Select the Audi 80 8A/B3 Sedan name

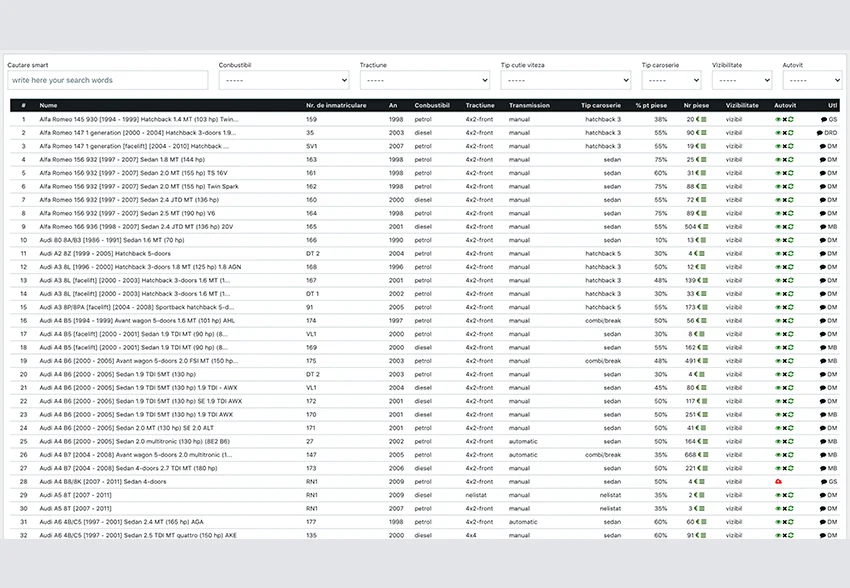pos(112,240)
